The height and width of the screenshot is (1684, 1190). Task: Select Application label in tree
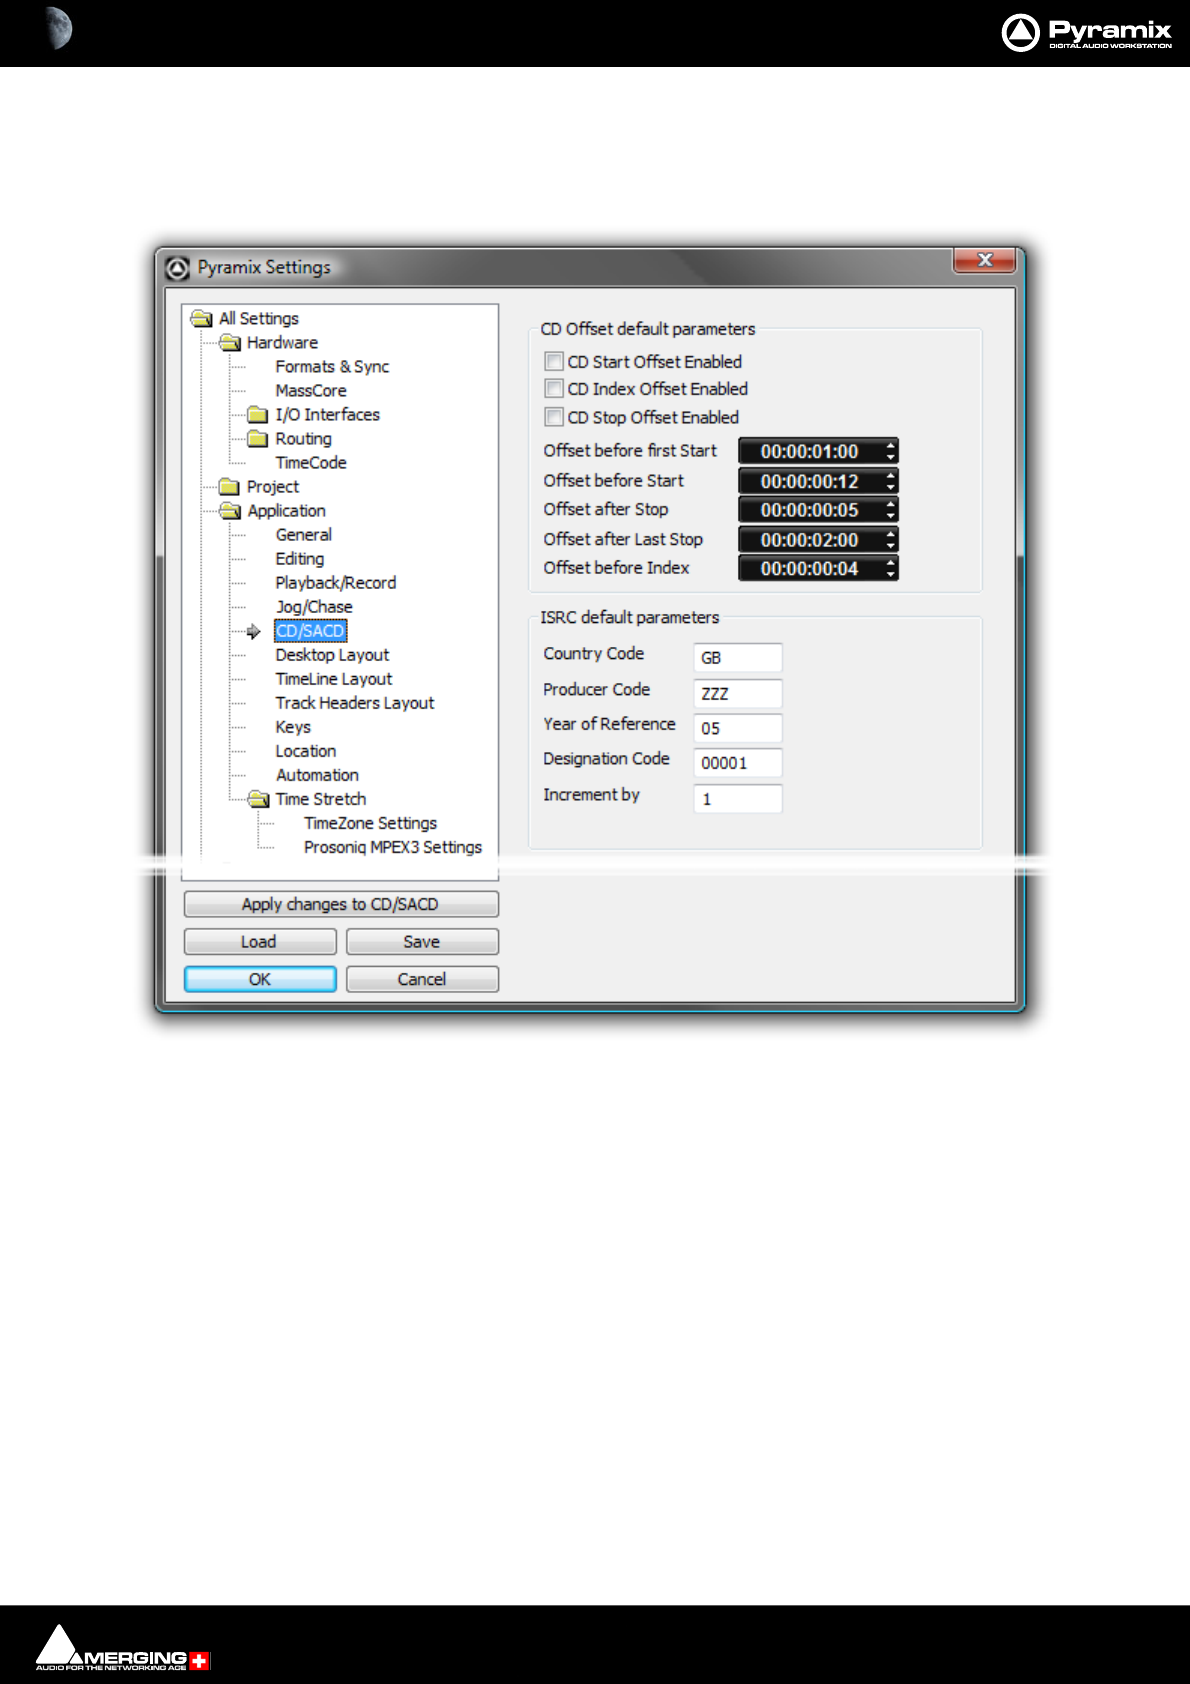[x=287, y=511]
